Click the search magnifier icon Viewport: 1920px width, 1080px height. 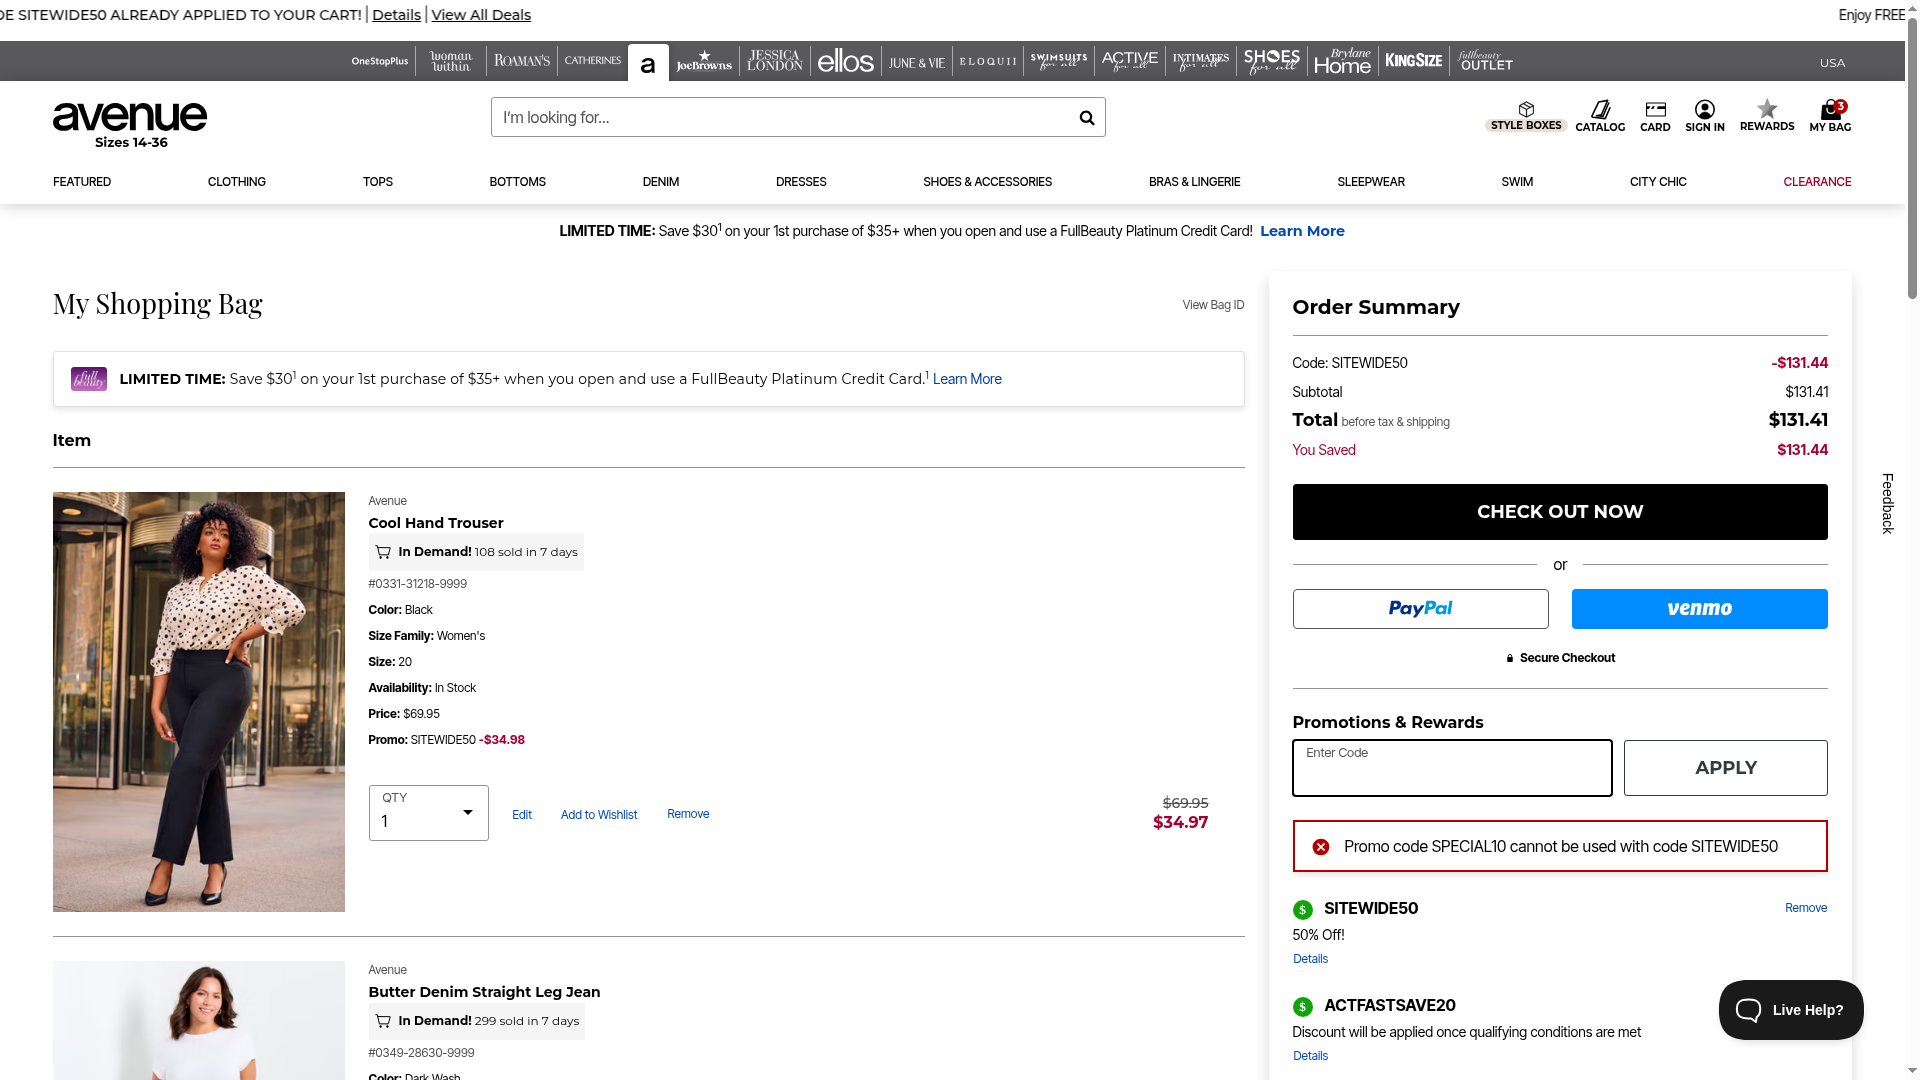pos(1086,118)
